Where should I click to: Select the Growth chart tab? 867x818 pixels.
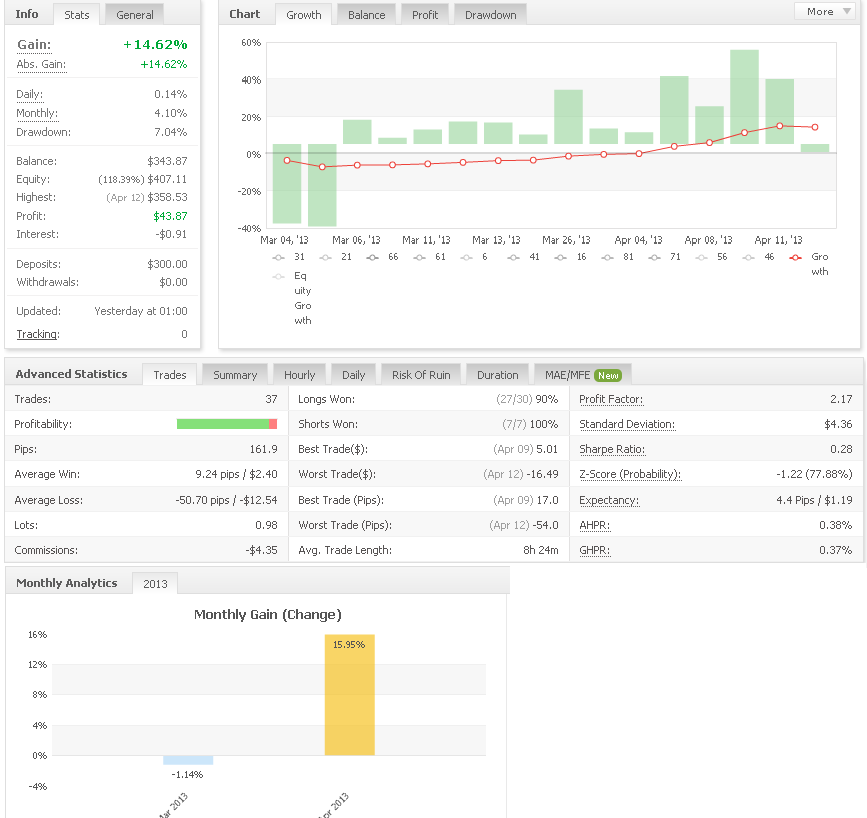pos(304,15)
